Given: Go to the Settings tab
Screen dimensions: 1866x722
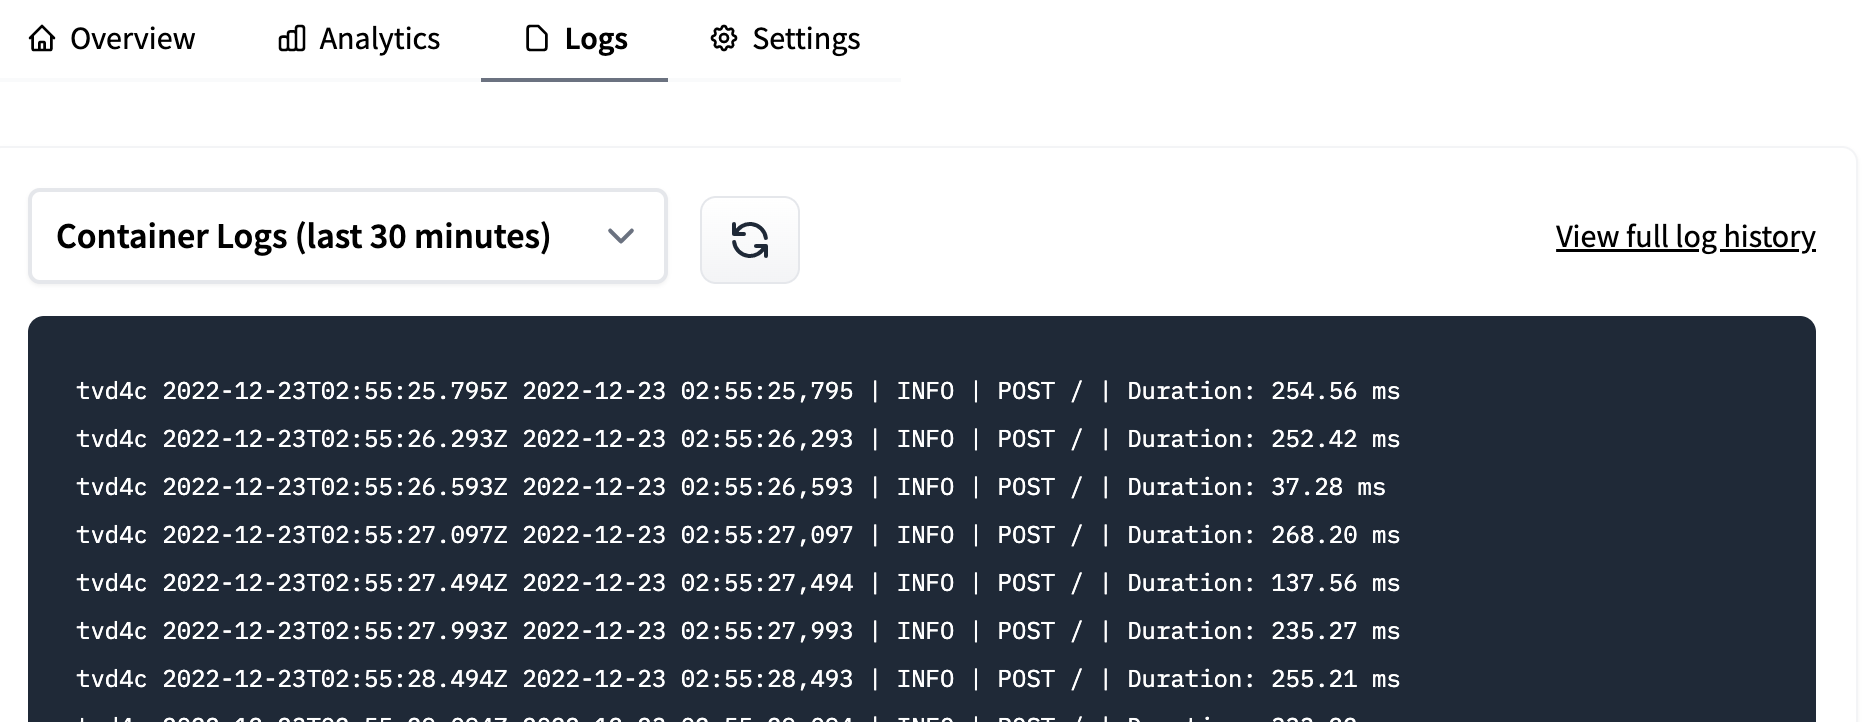Looking at the screenshot, I should [x=806, y=39].
